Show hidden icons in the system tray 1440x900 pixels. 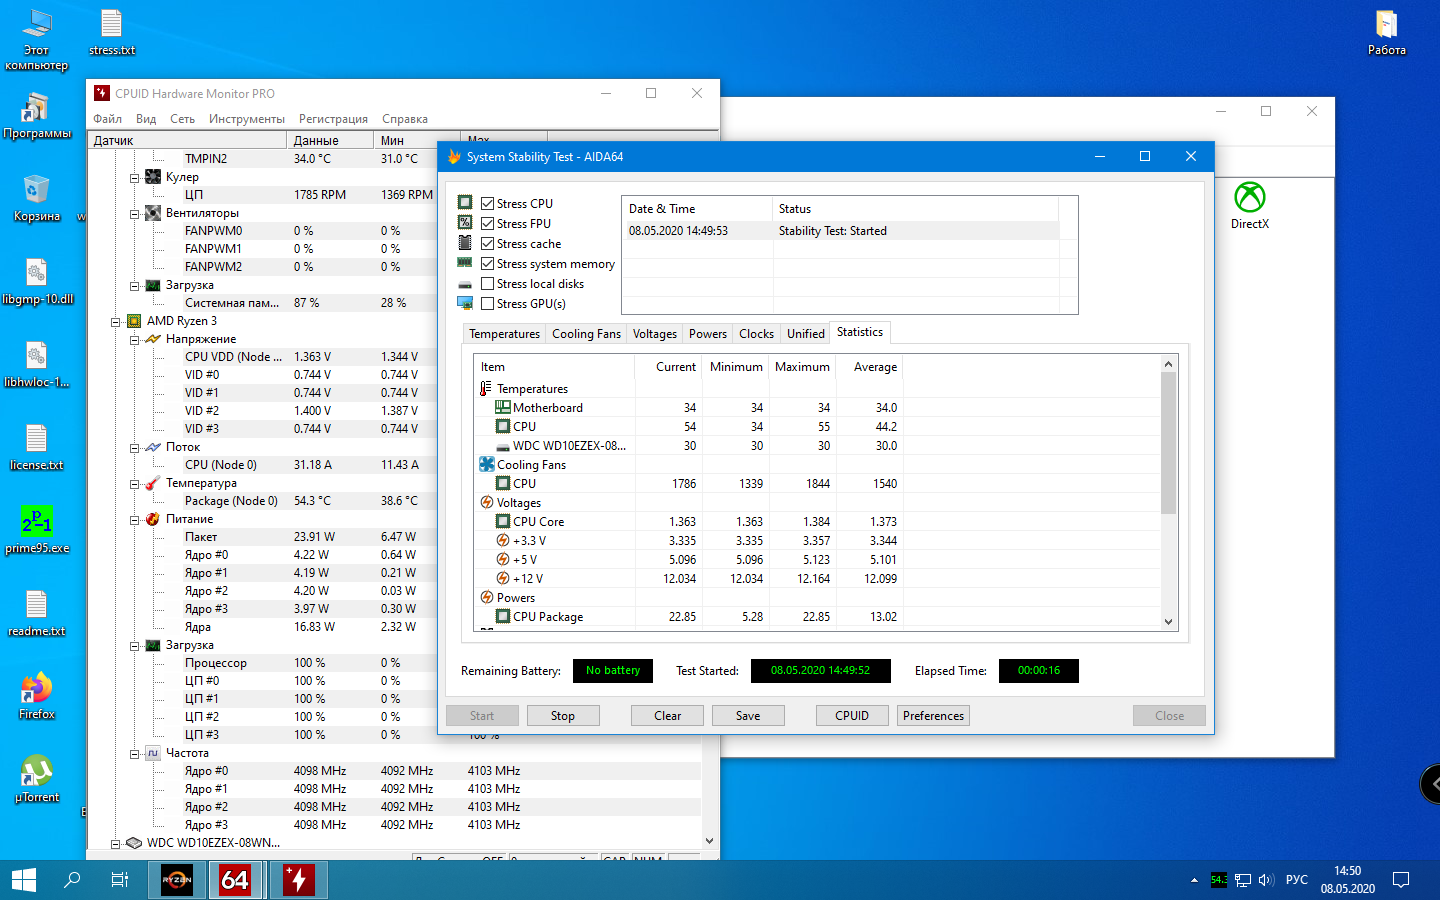(x=1194, y=880)
